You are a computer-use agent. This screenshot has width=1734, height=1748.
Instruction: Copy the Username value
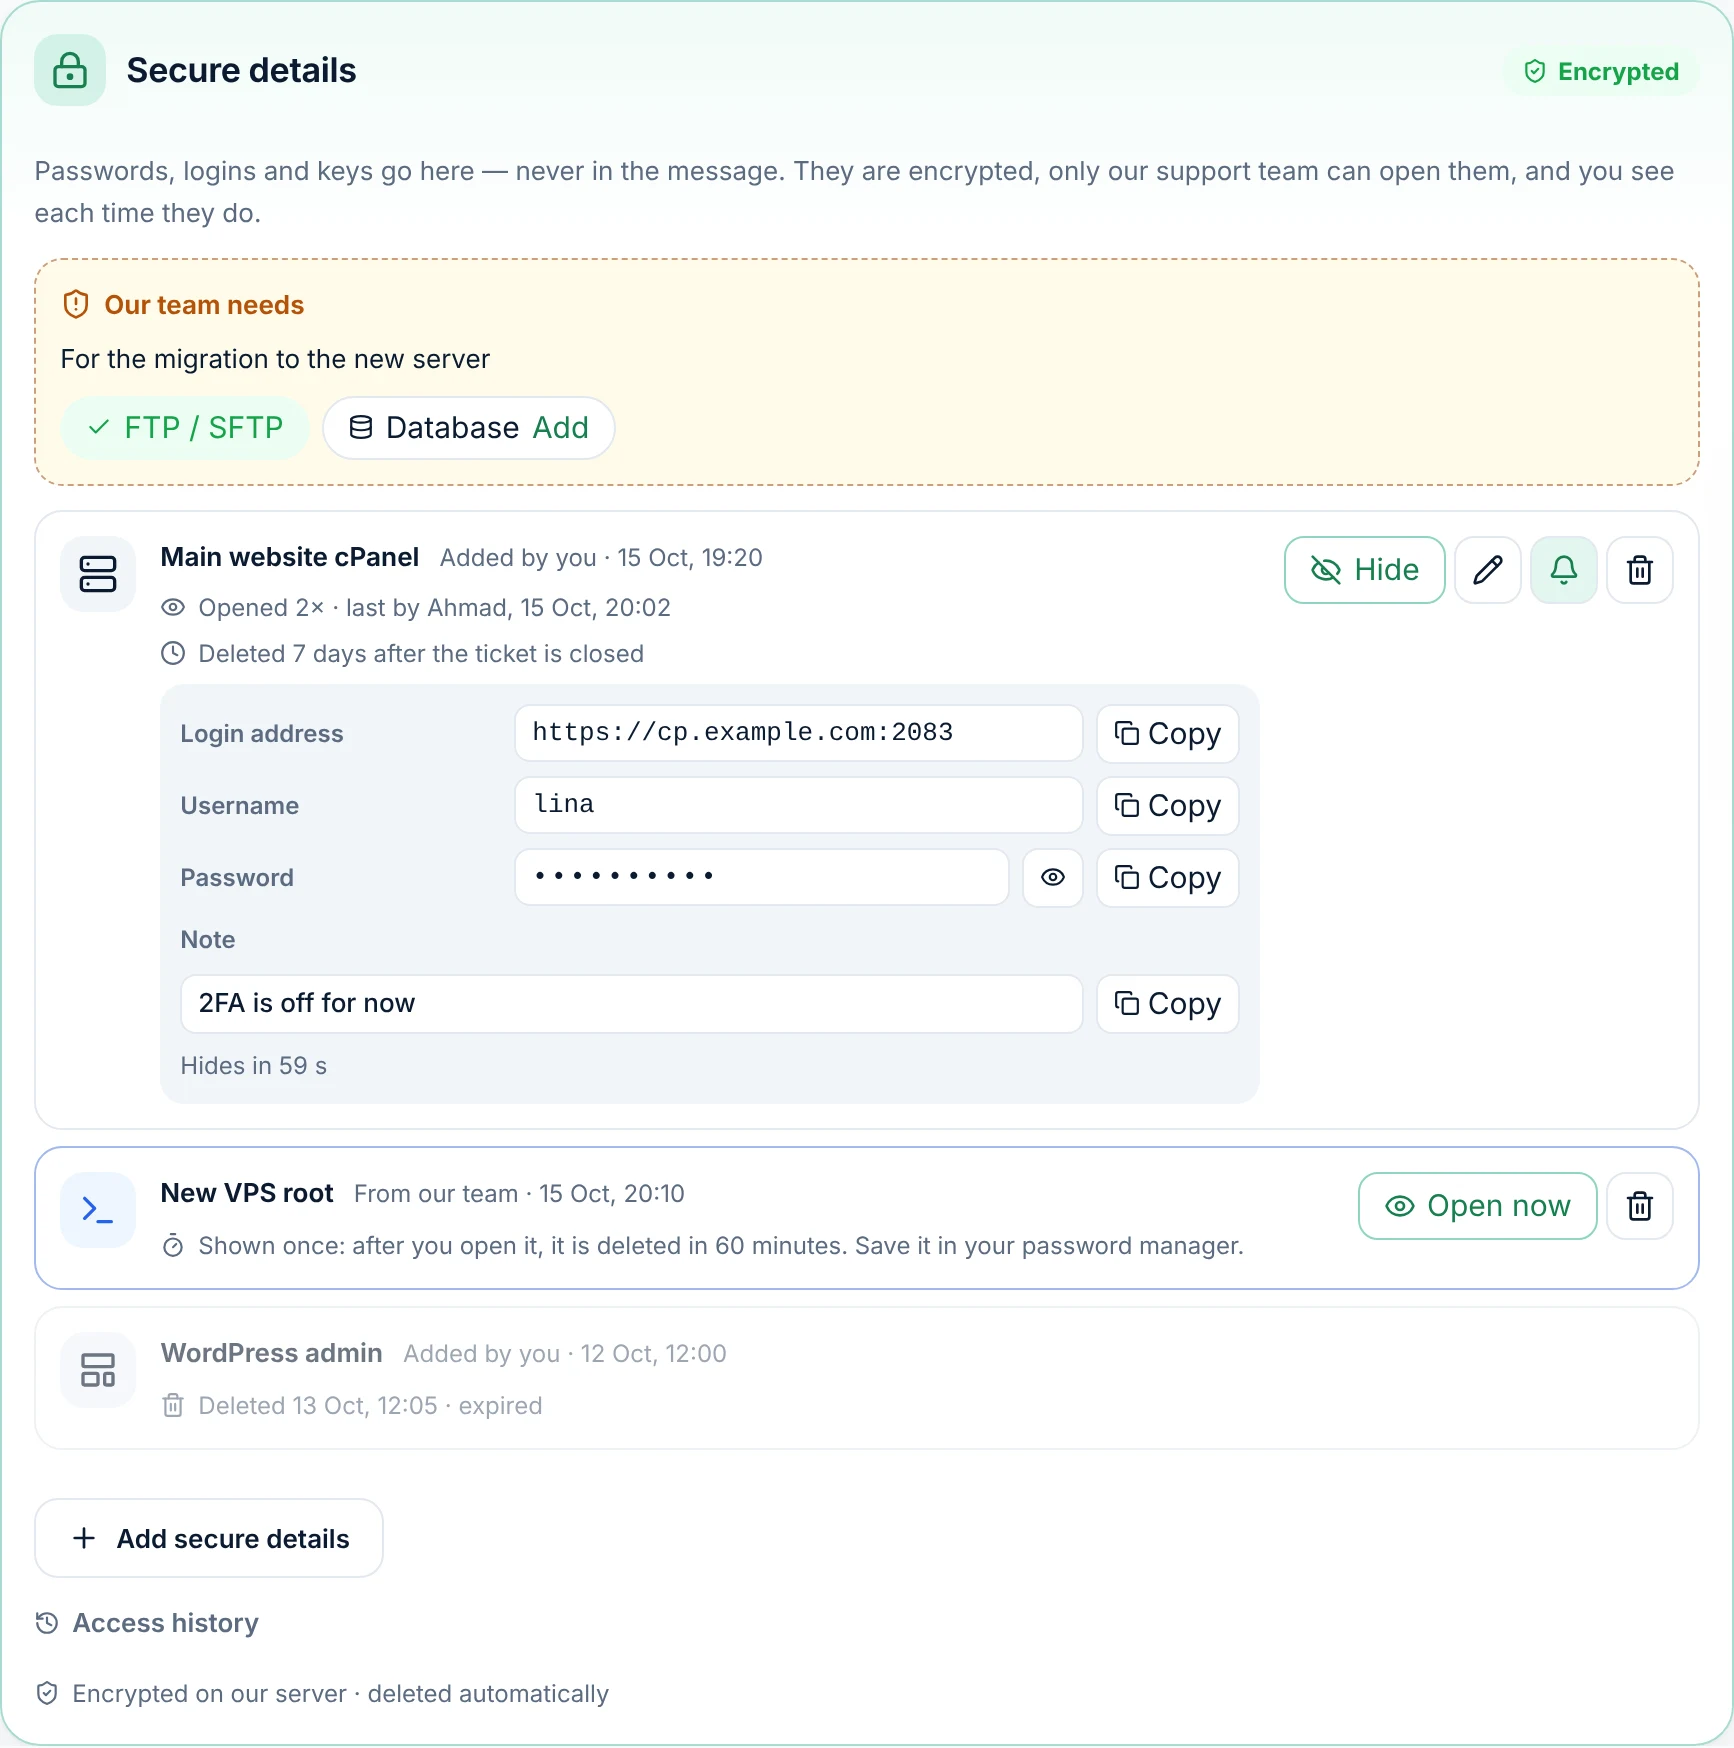[1168, 806]
